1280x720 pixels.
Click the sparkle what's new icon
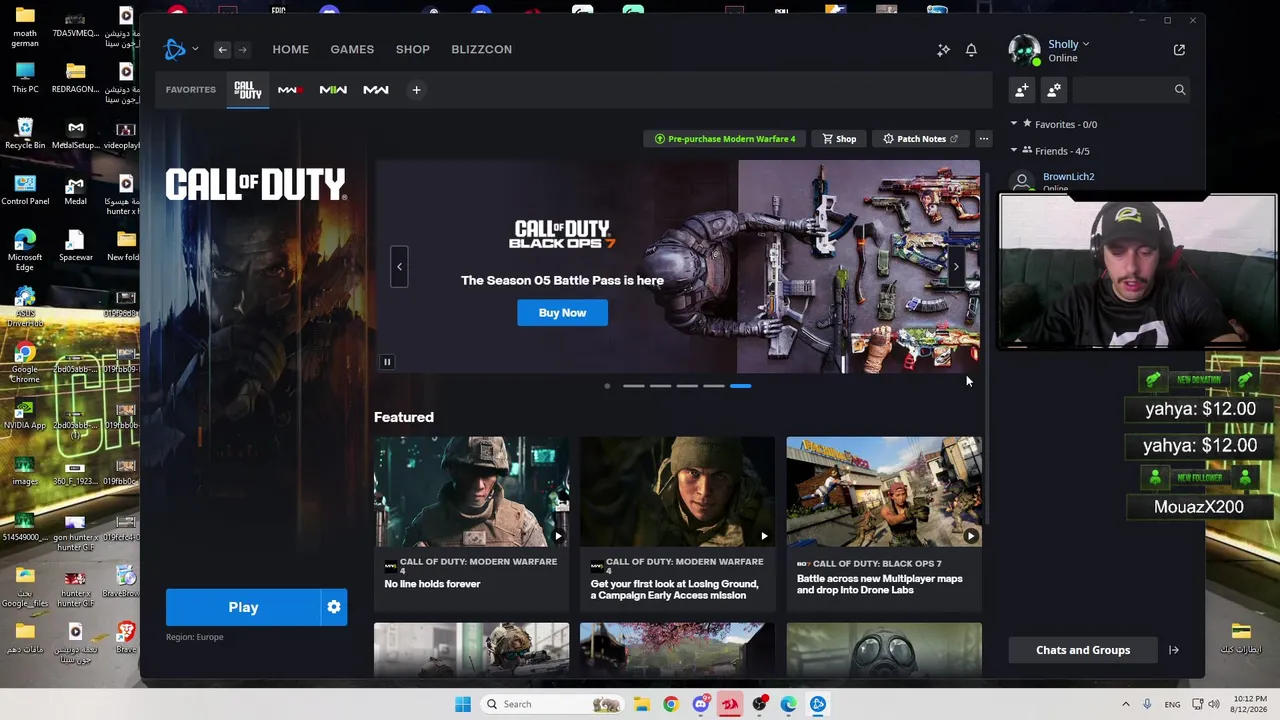click(943, 49)
